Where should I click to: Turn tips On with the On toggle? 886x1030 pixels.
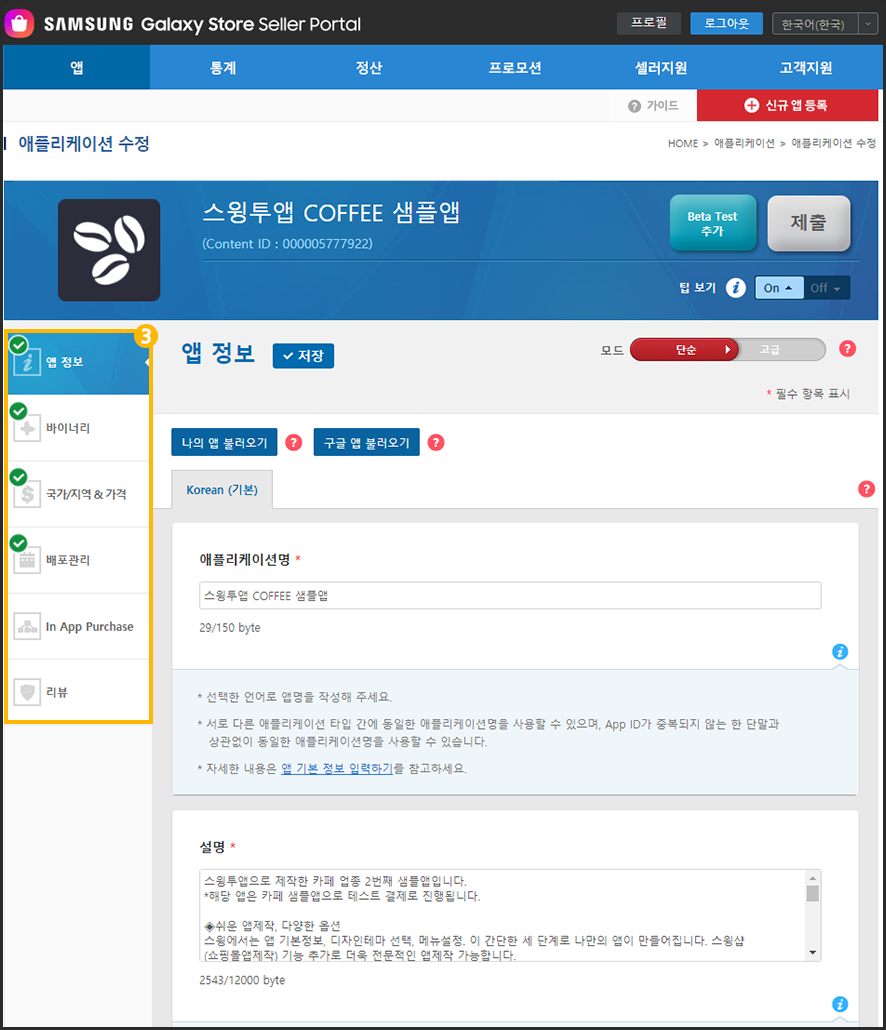tap(780, 288)
